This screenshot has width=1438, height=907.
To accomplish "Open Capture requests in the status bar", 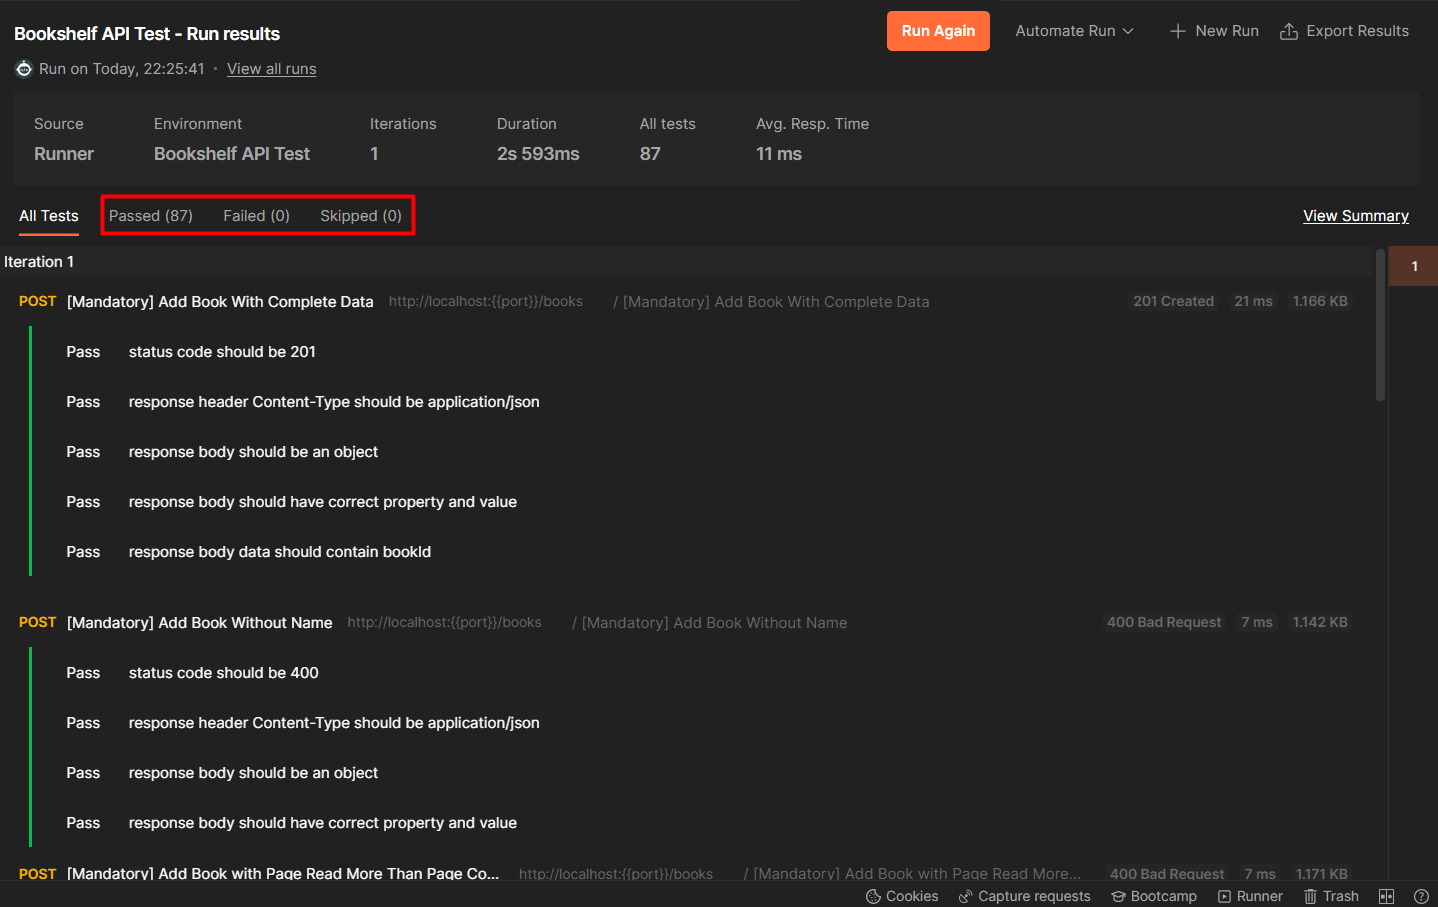I will [1024, 895].
